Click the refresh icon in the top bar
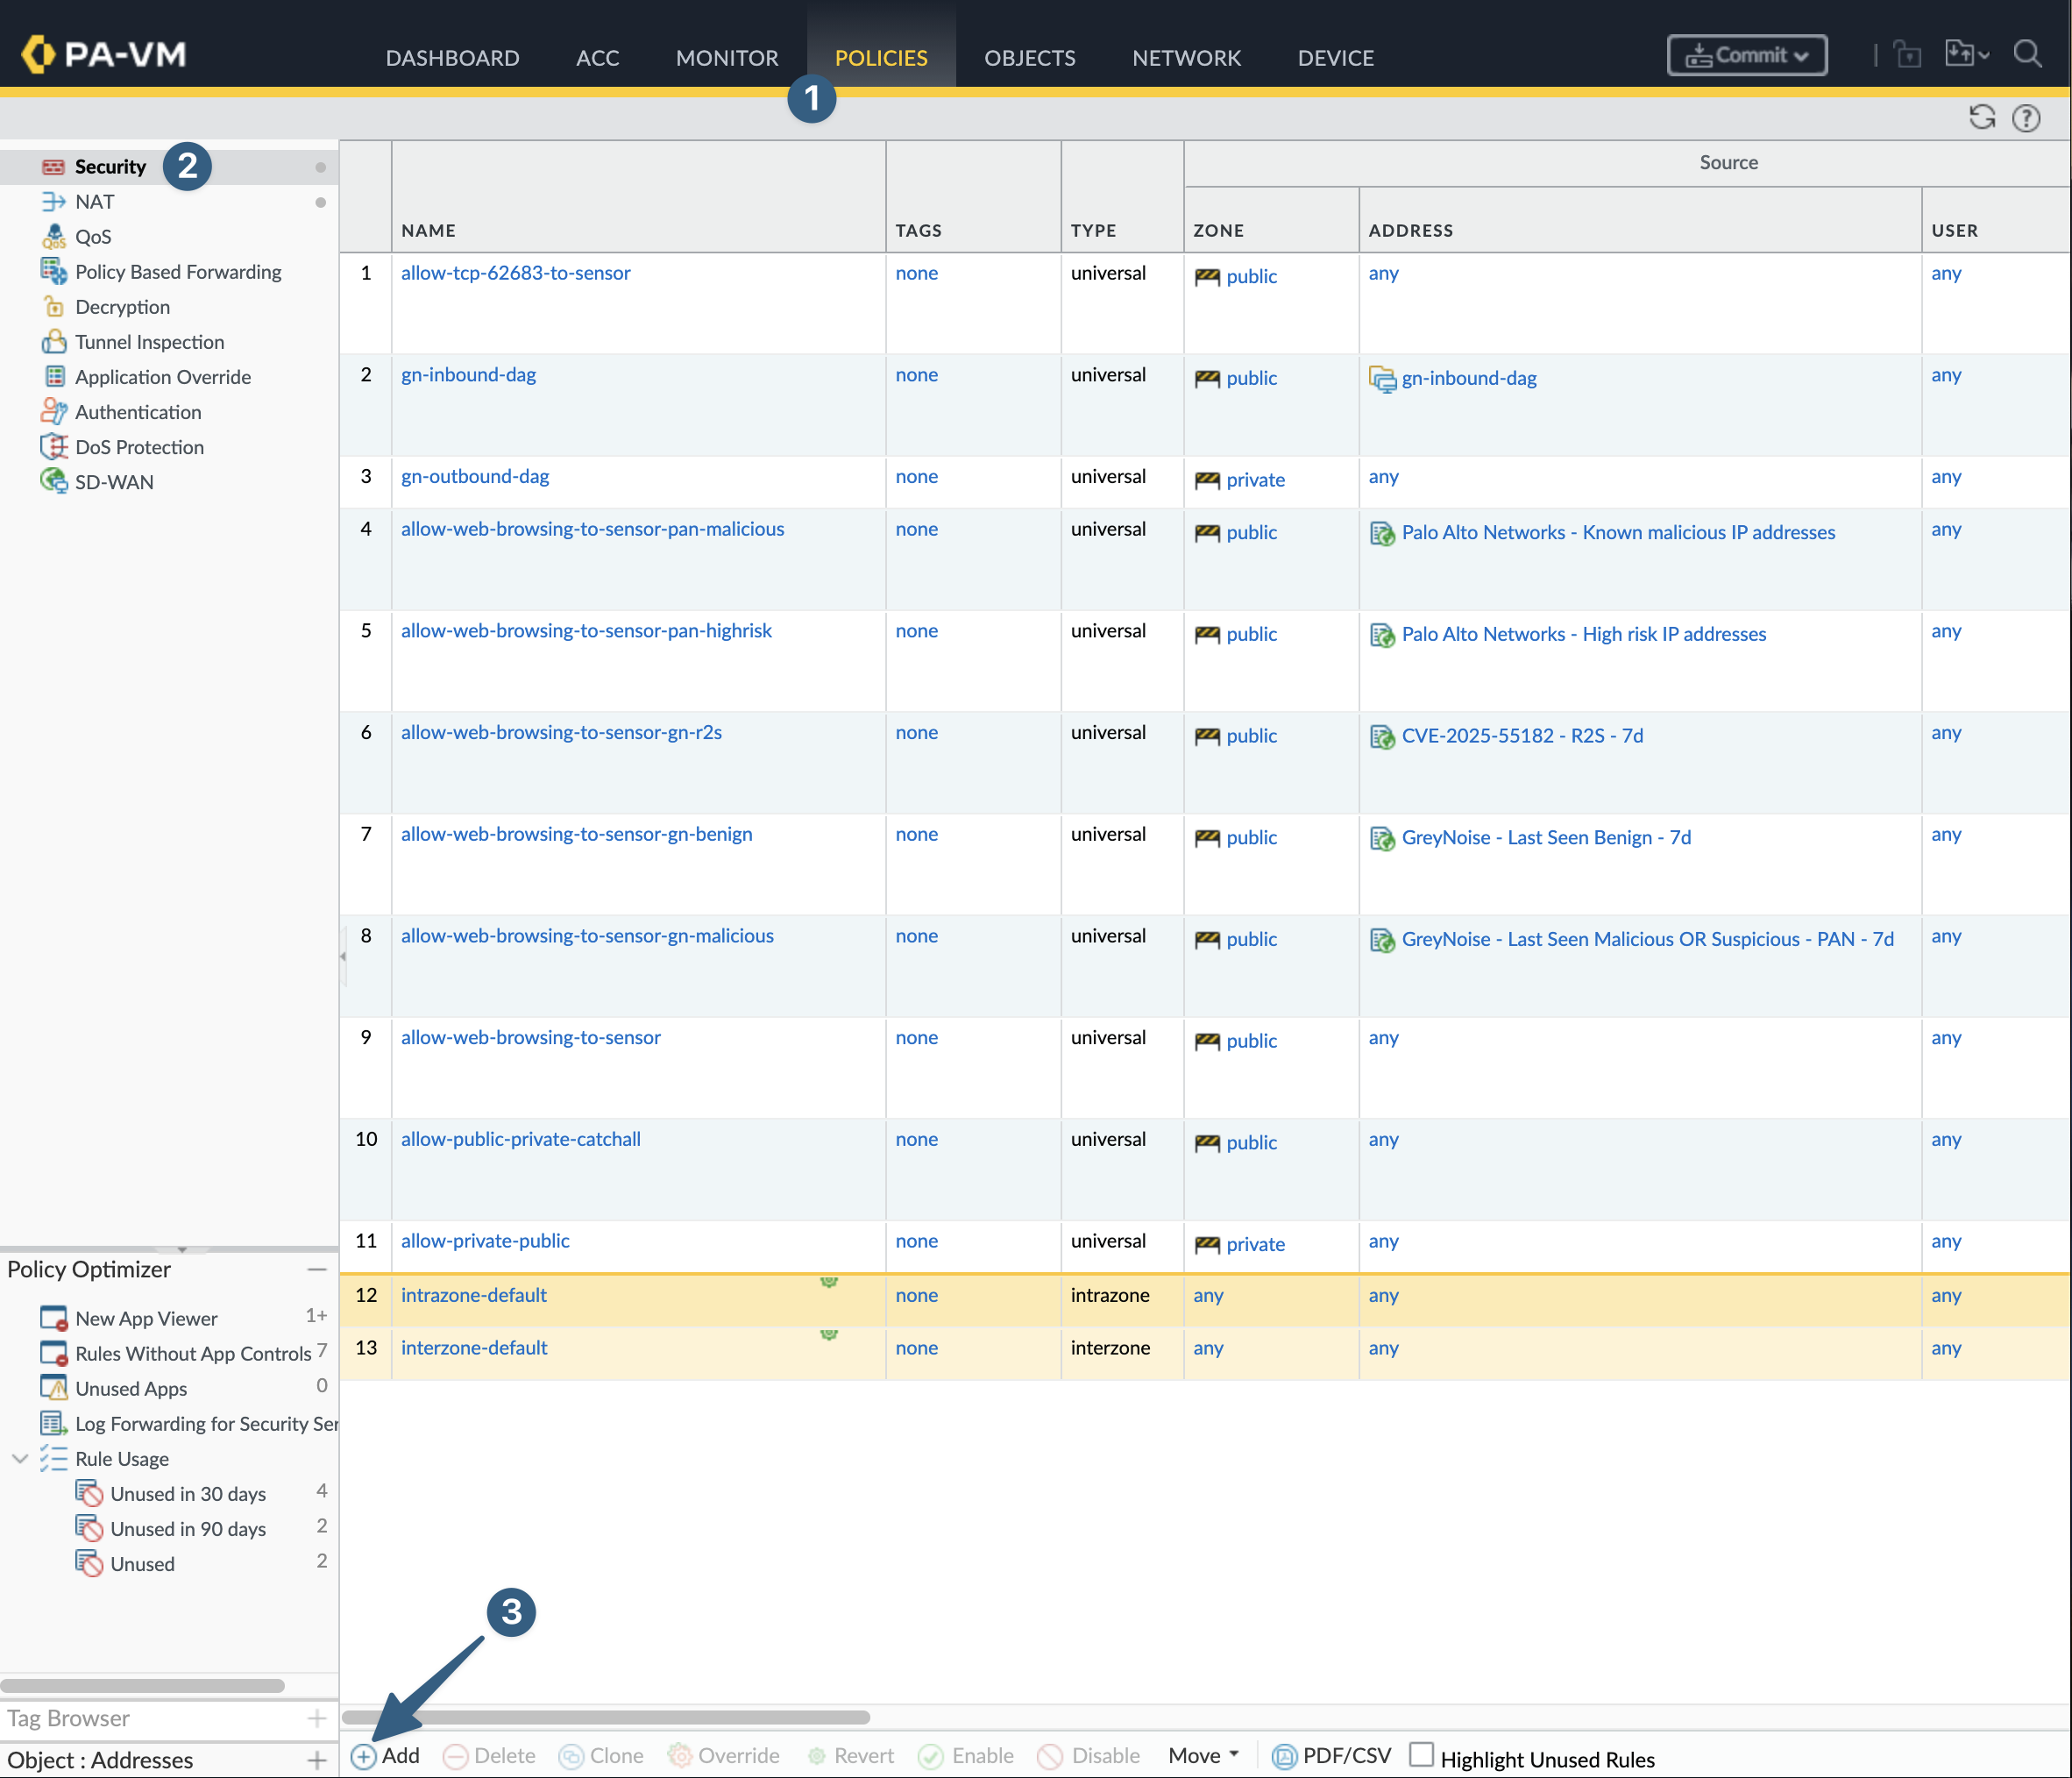2072x1778 pixels. (1981, 118)
